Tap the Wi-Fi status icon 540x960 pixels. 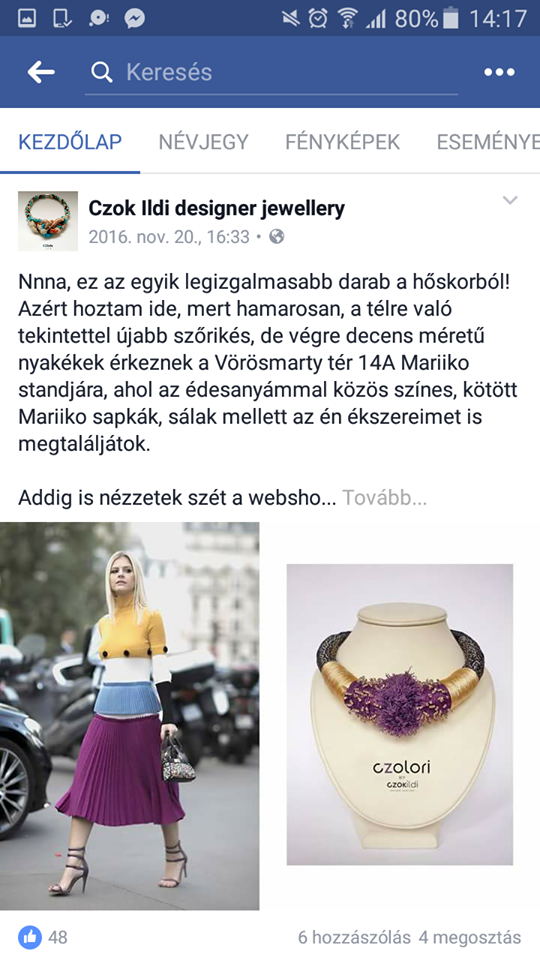tap(347, 18)
